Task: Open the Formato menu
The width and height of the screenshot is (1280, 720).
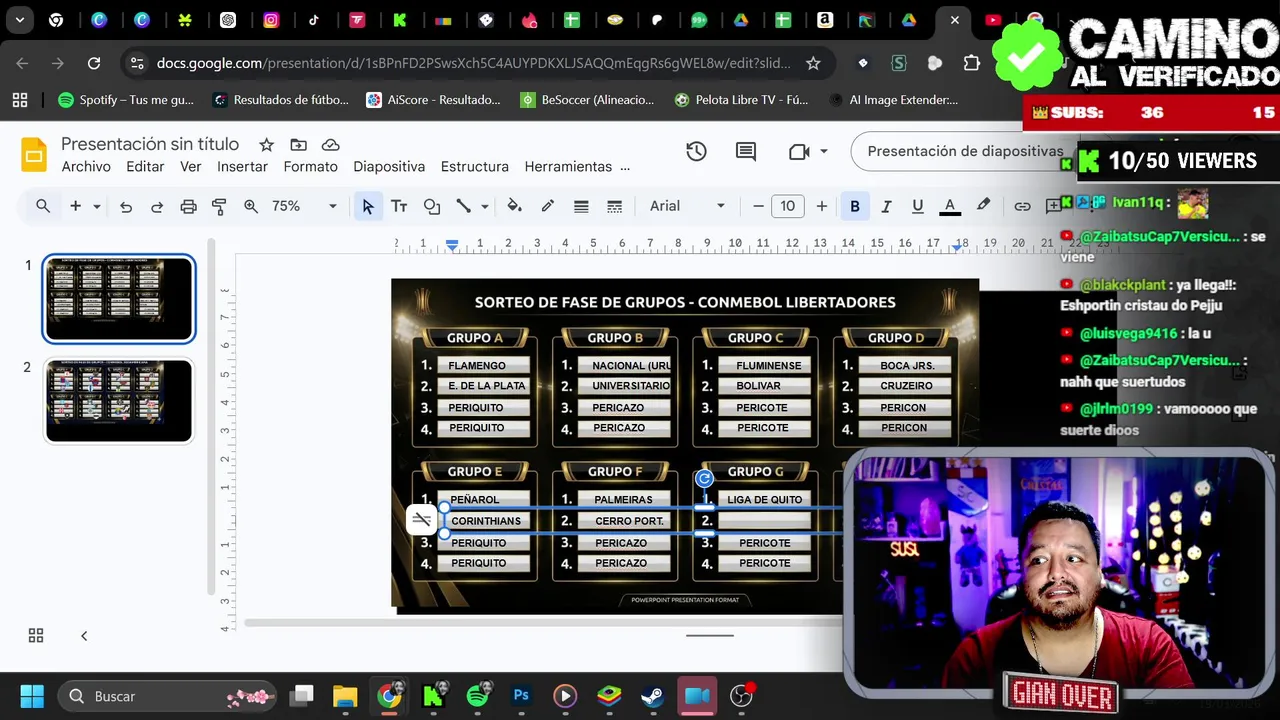Action: (311, 167)
